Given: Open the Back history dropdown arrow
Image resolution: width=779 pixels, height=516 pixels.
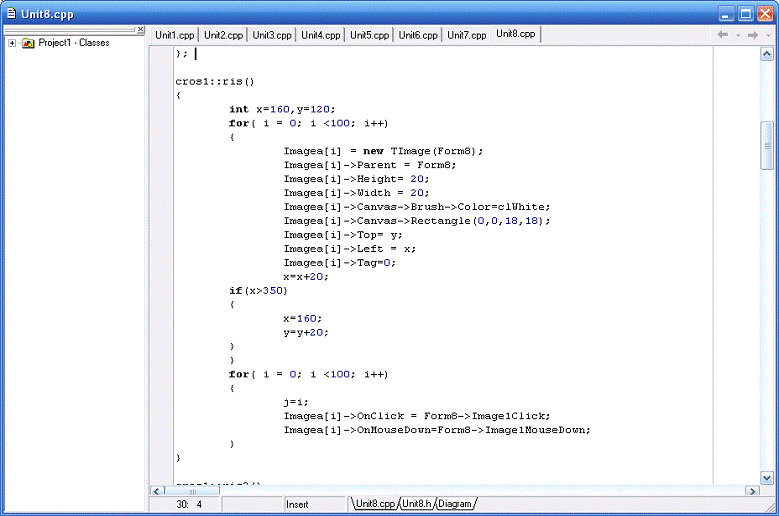Looking at the screenshot, I should pyautogui.click(x=738, y=34).
